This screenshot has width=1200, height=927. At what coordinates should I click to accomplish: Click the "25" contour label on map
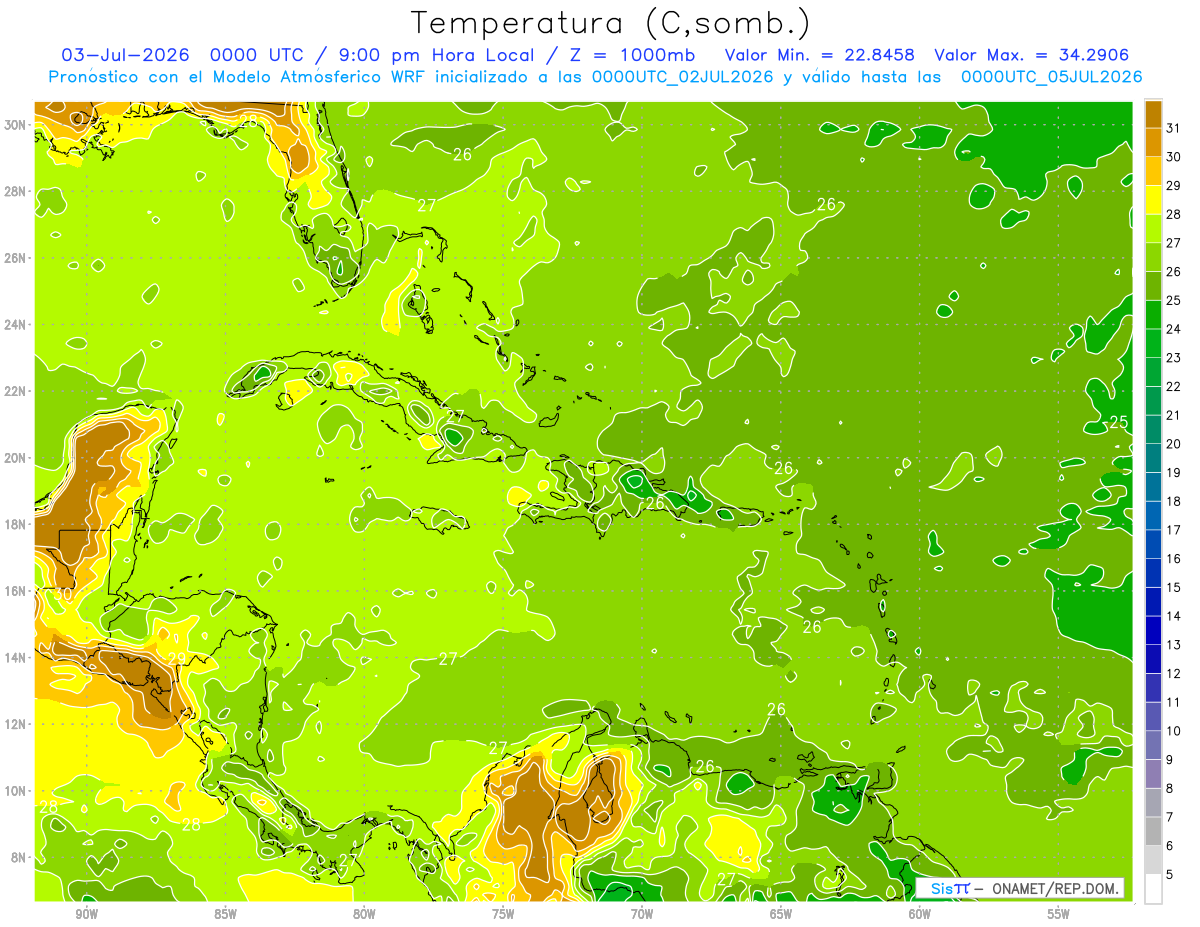[1119, 422]
